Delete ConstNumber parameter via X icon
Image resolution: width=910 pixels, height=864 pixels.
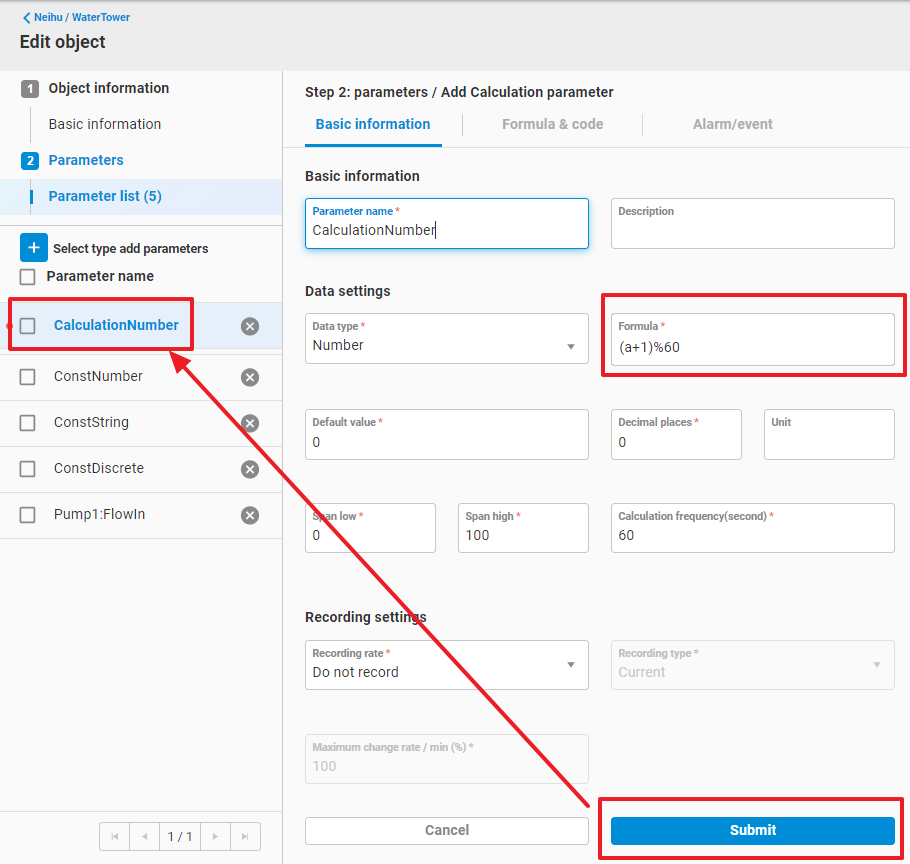(x=250, y=377)
